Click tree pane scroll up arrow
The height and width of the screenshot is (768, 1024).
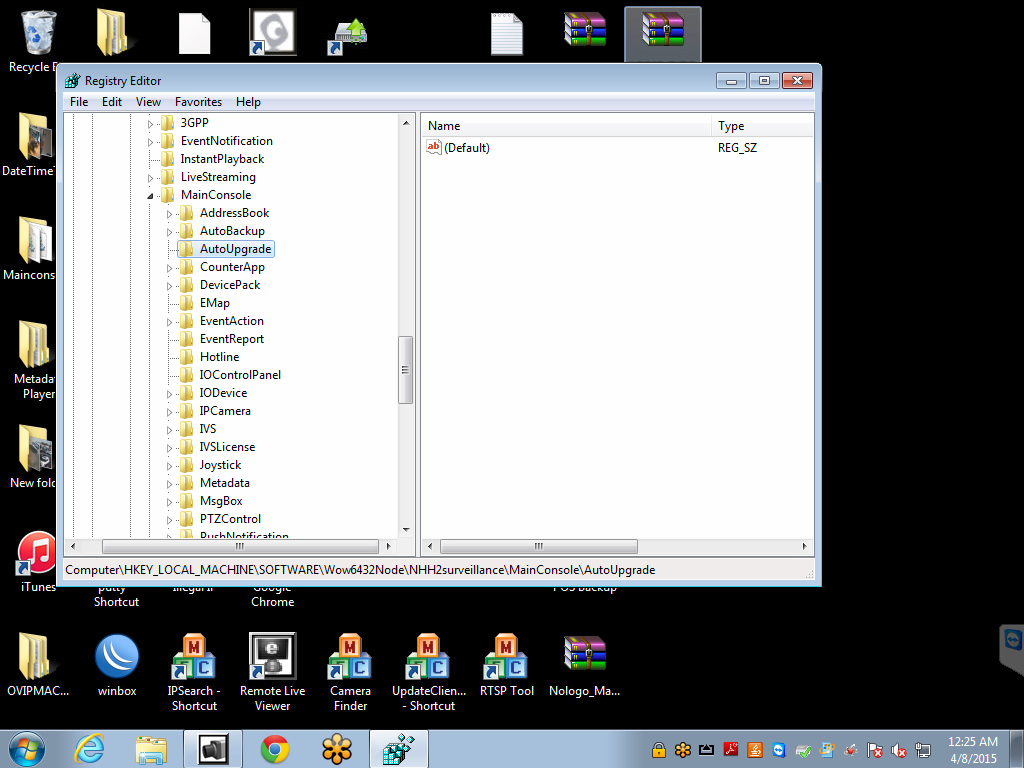point(406,123)
